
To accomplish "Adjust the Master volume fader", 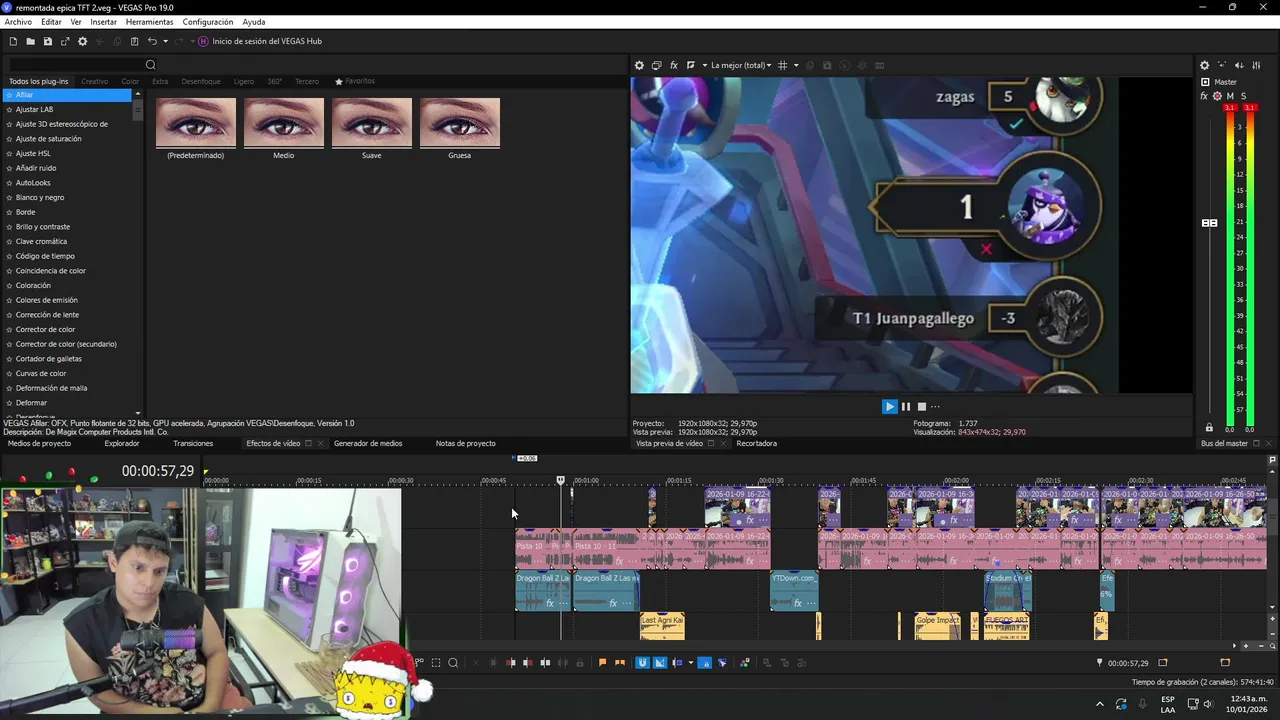I will pyautogui.click(x=1209, y=223).
